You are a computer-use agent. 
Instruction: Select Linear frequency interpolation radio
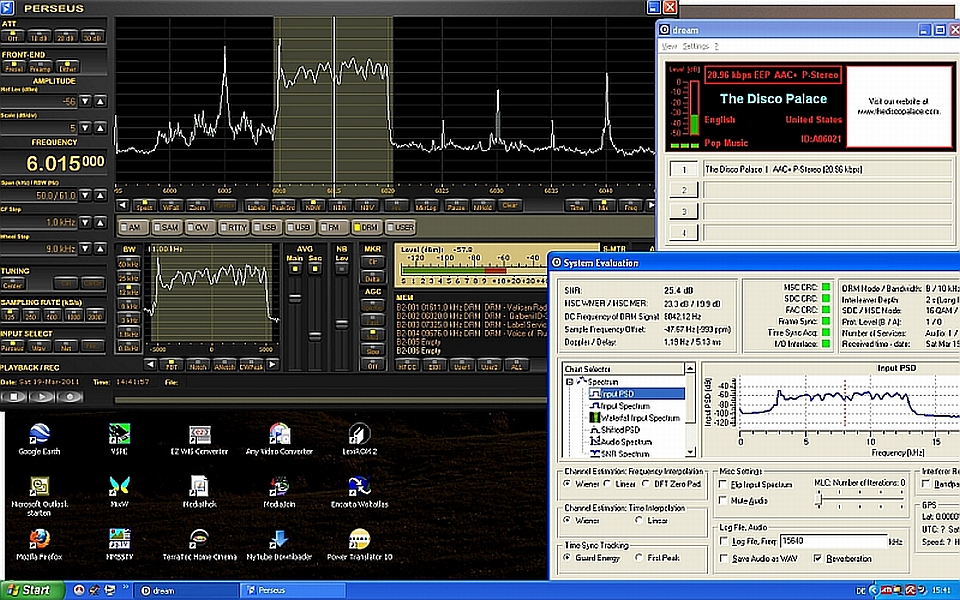pos(608,484)
